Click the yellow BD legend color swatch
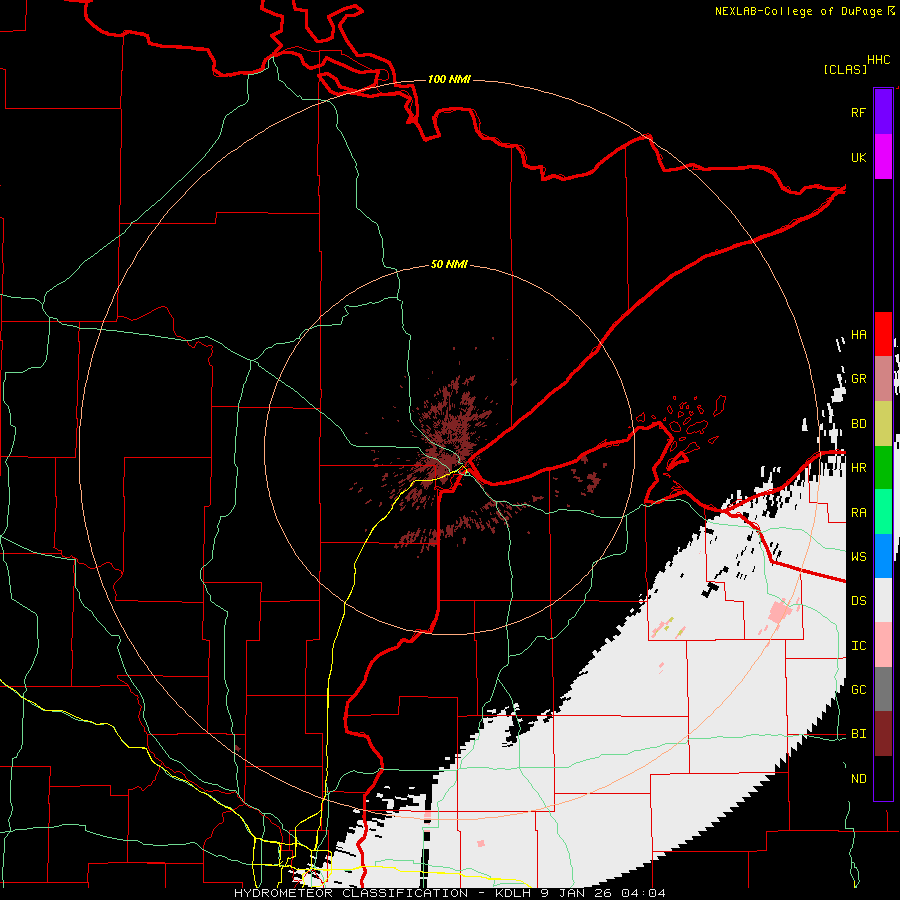 click(x=883, y=424)
